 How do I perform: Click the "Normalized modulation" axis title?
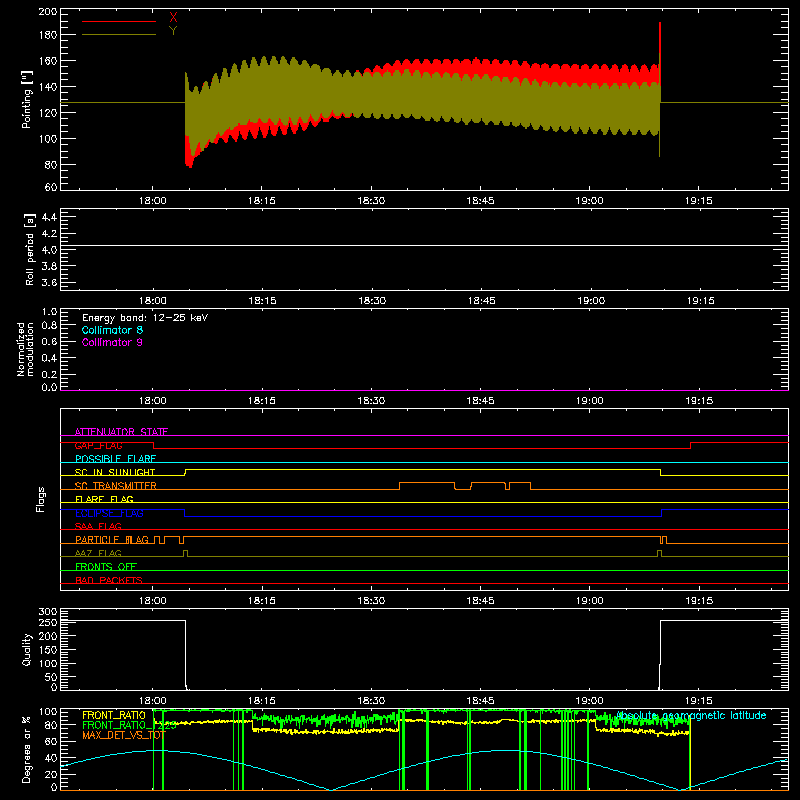[x=25, y=349]
